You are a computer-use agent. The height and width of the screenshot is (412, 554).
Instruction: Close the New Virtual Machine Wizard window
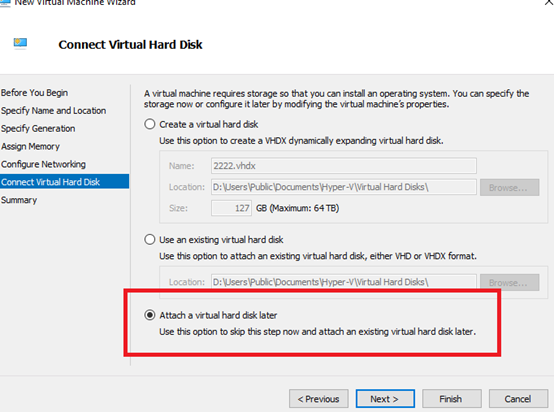pyautogui.click(x=549, y=2)
